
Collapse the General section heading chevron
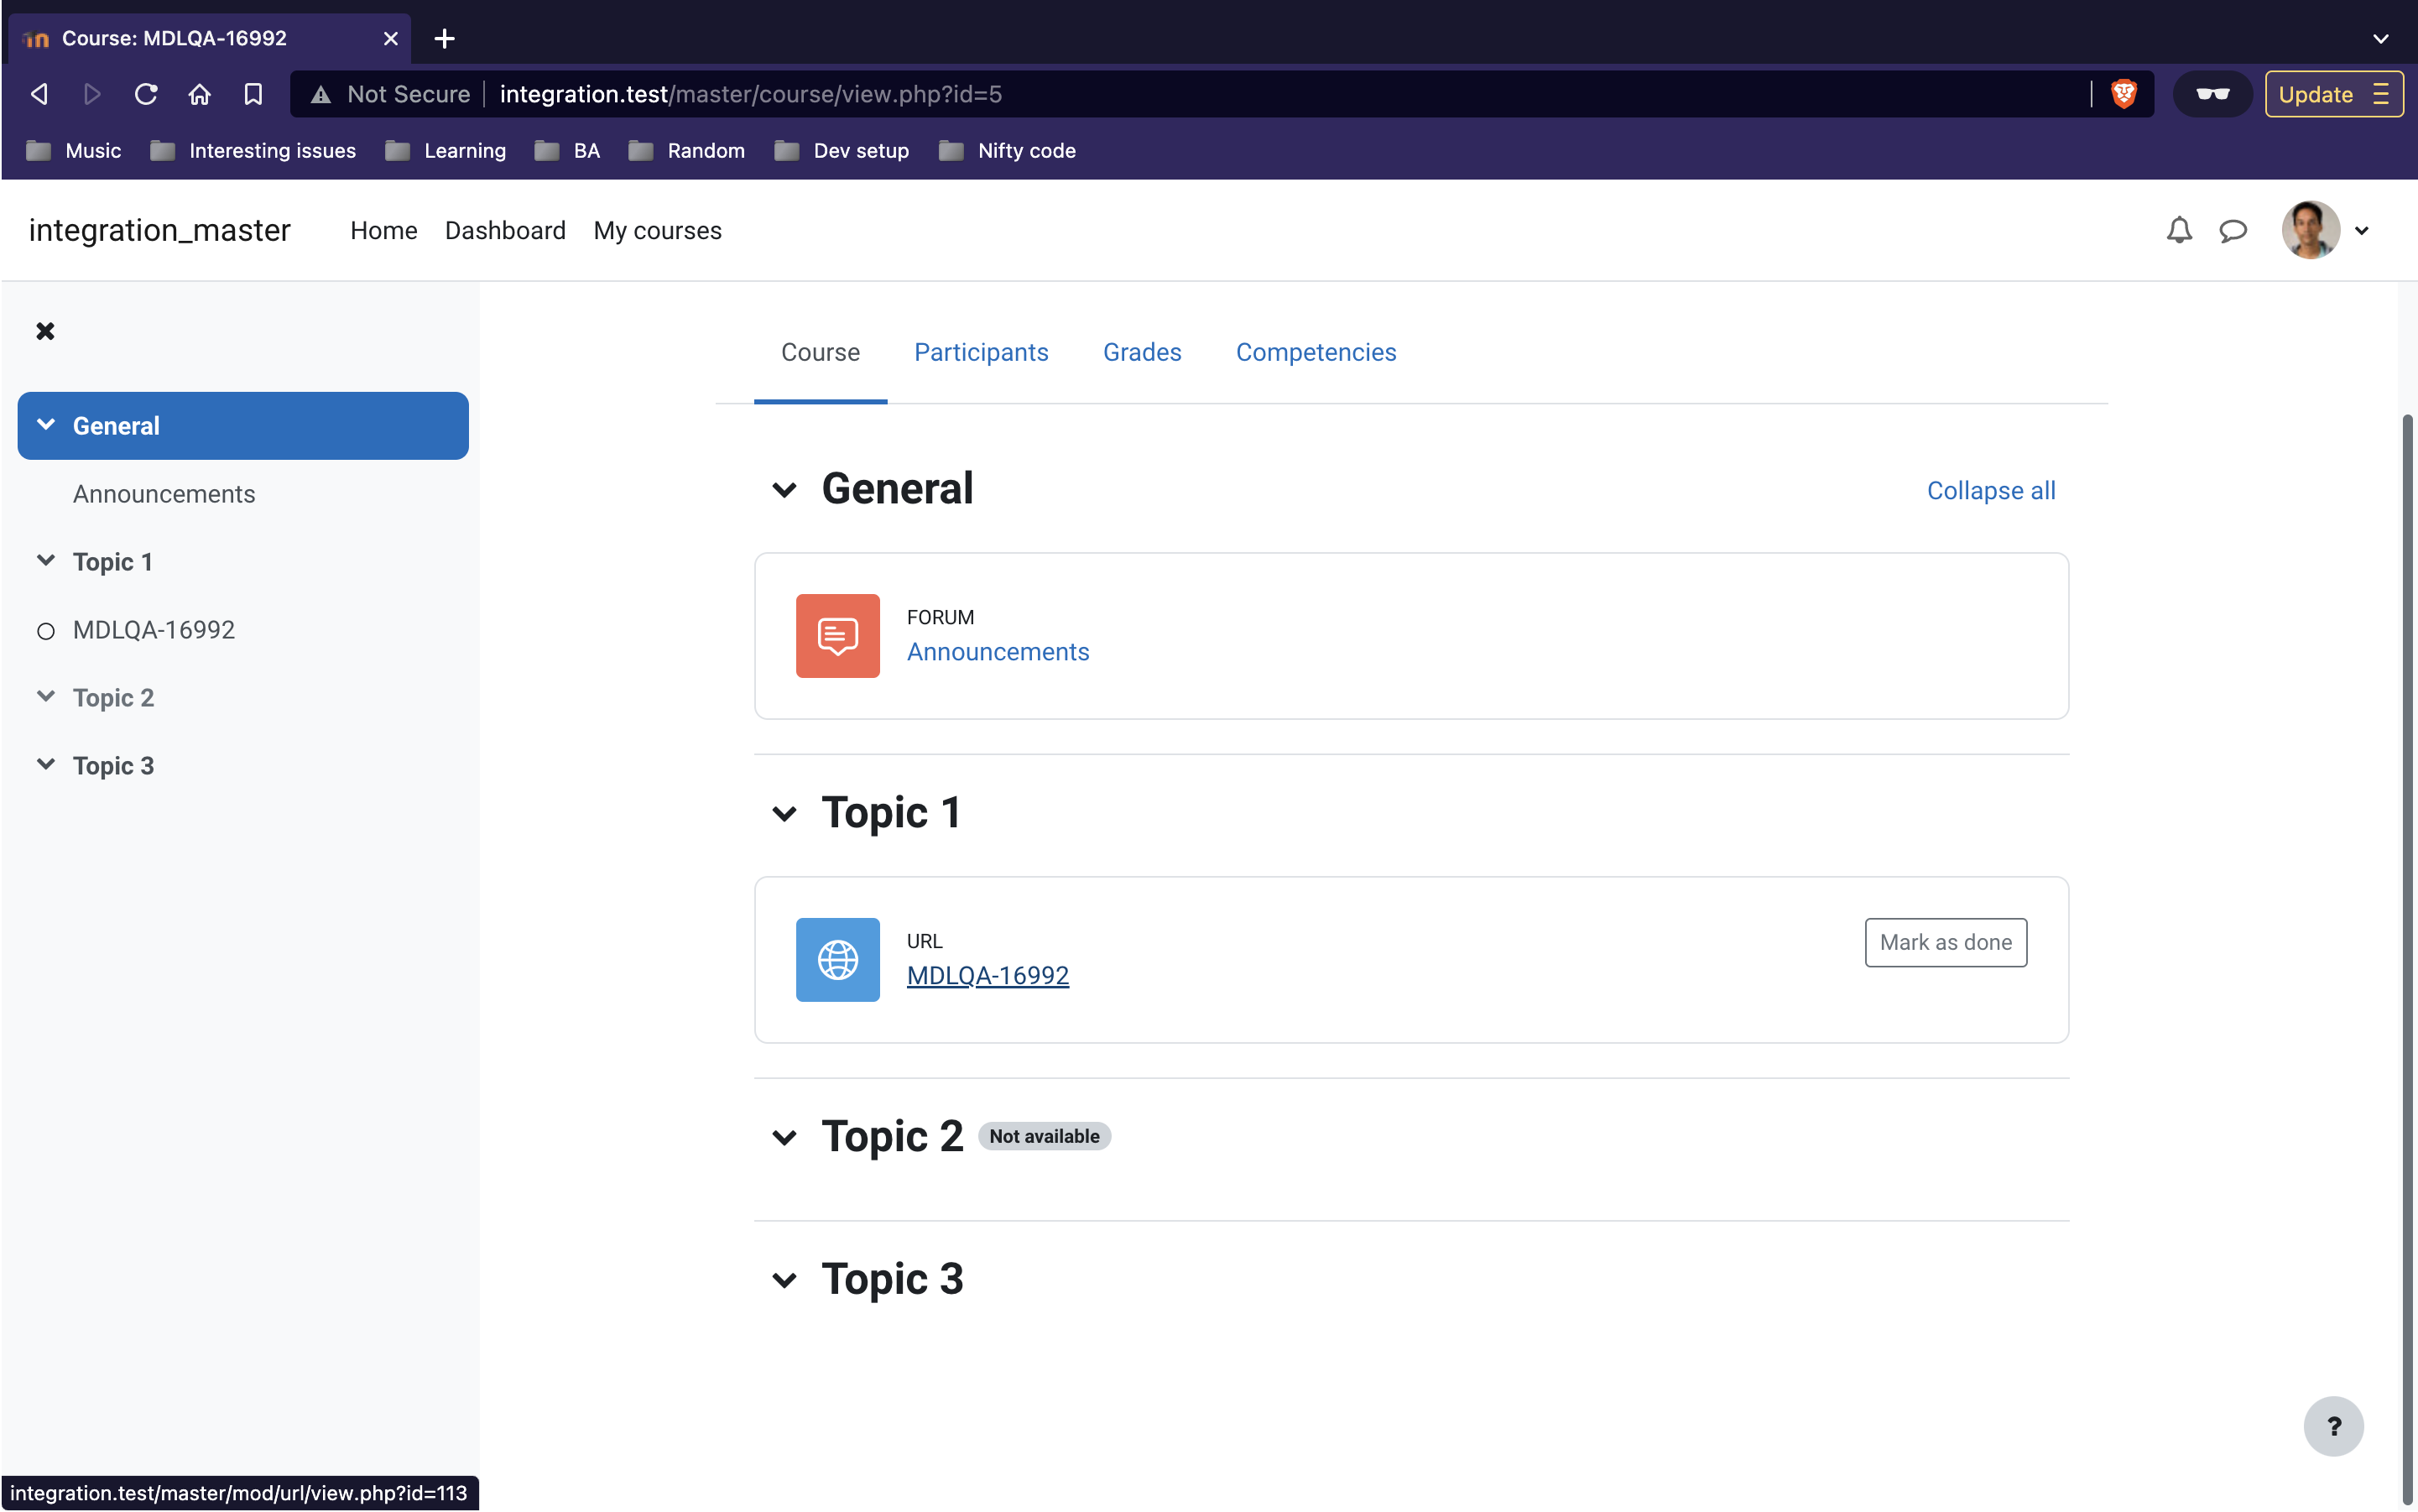pyautogui.click(x=784, y=490)
